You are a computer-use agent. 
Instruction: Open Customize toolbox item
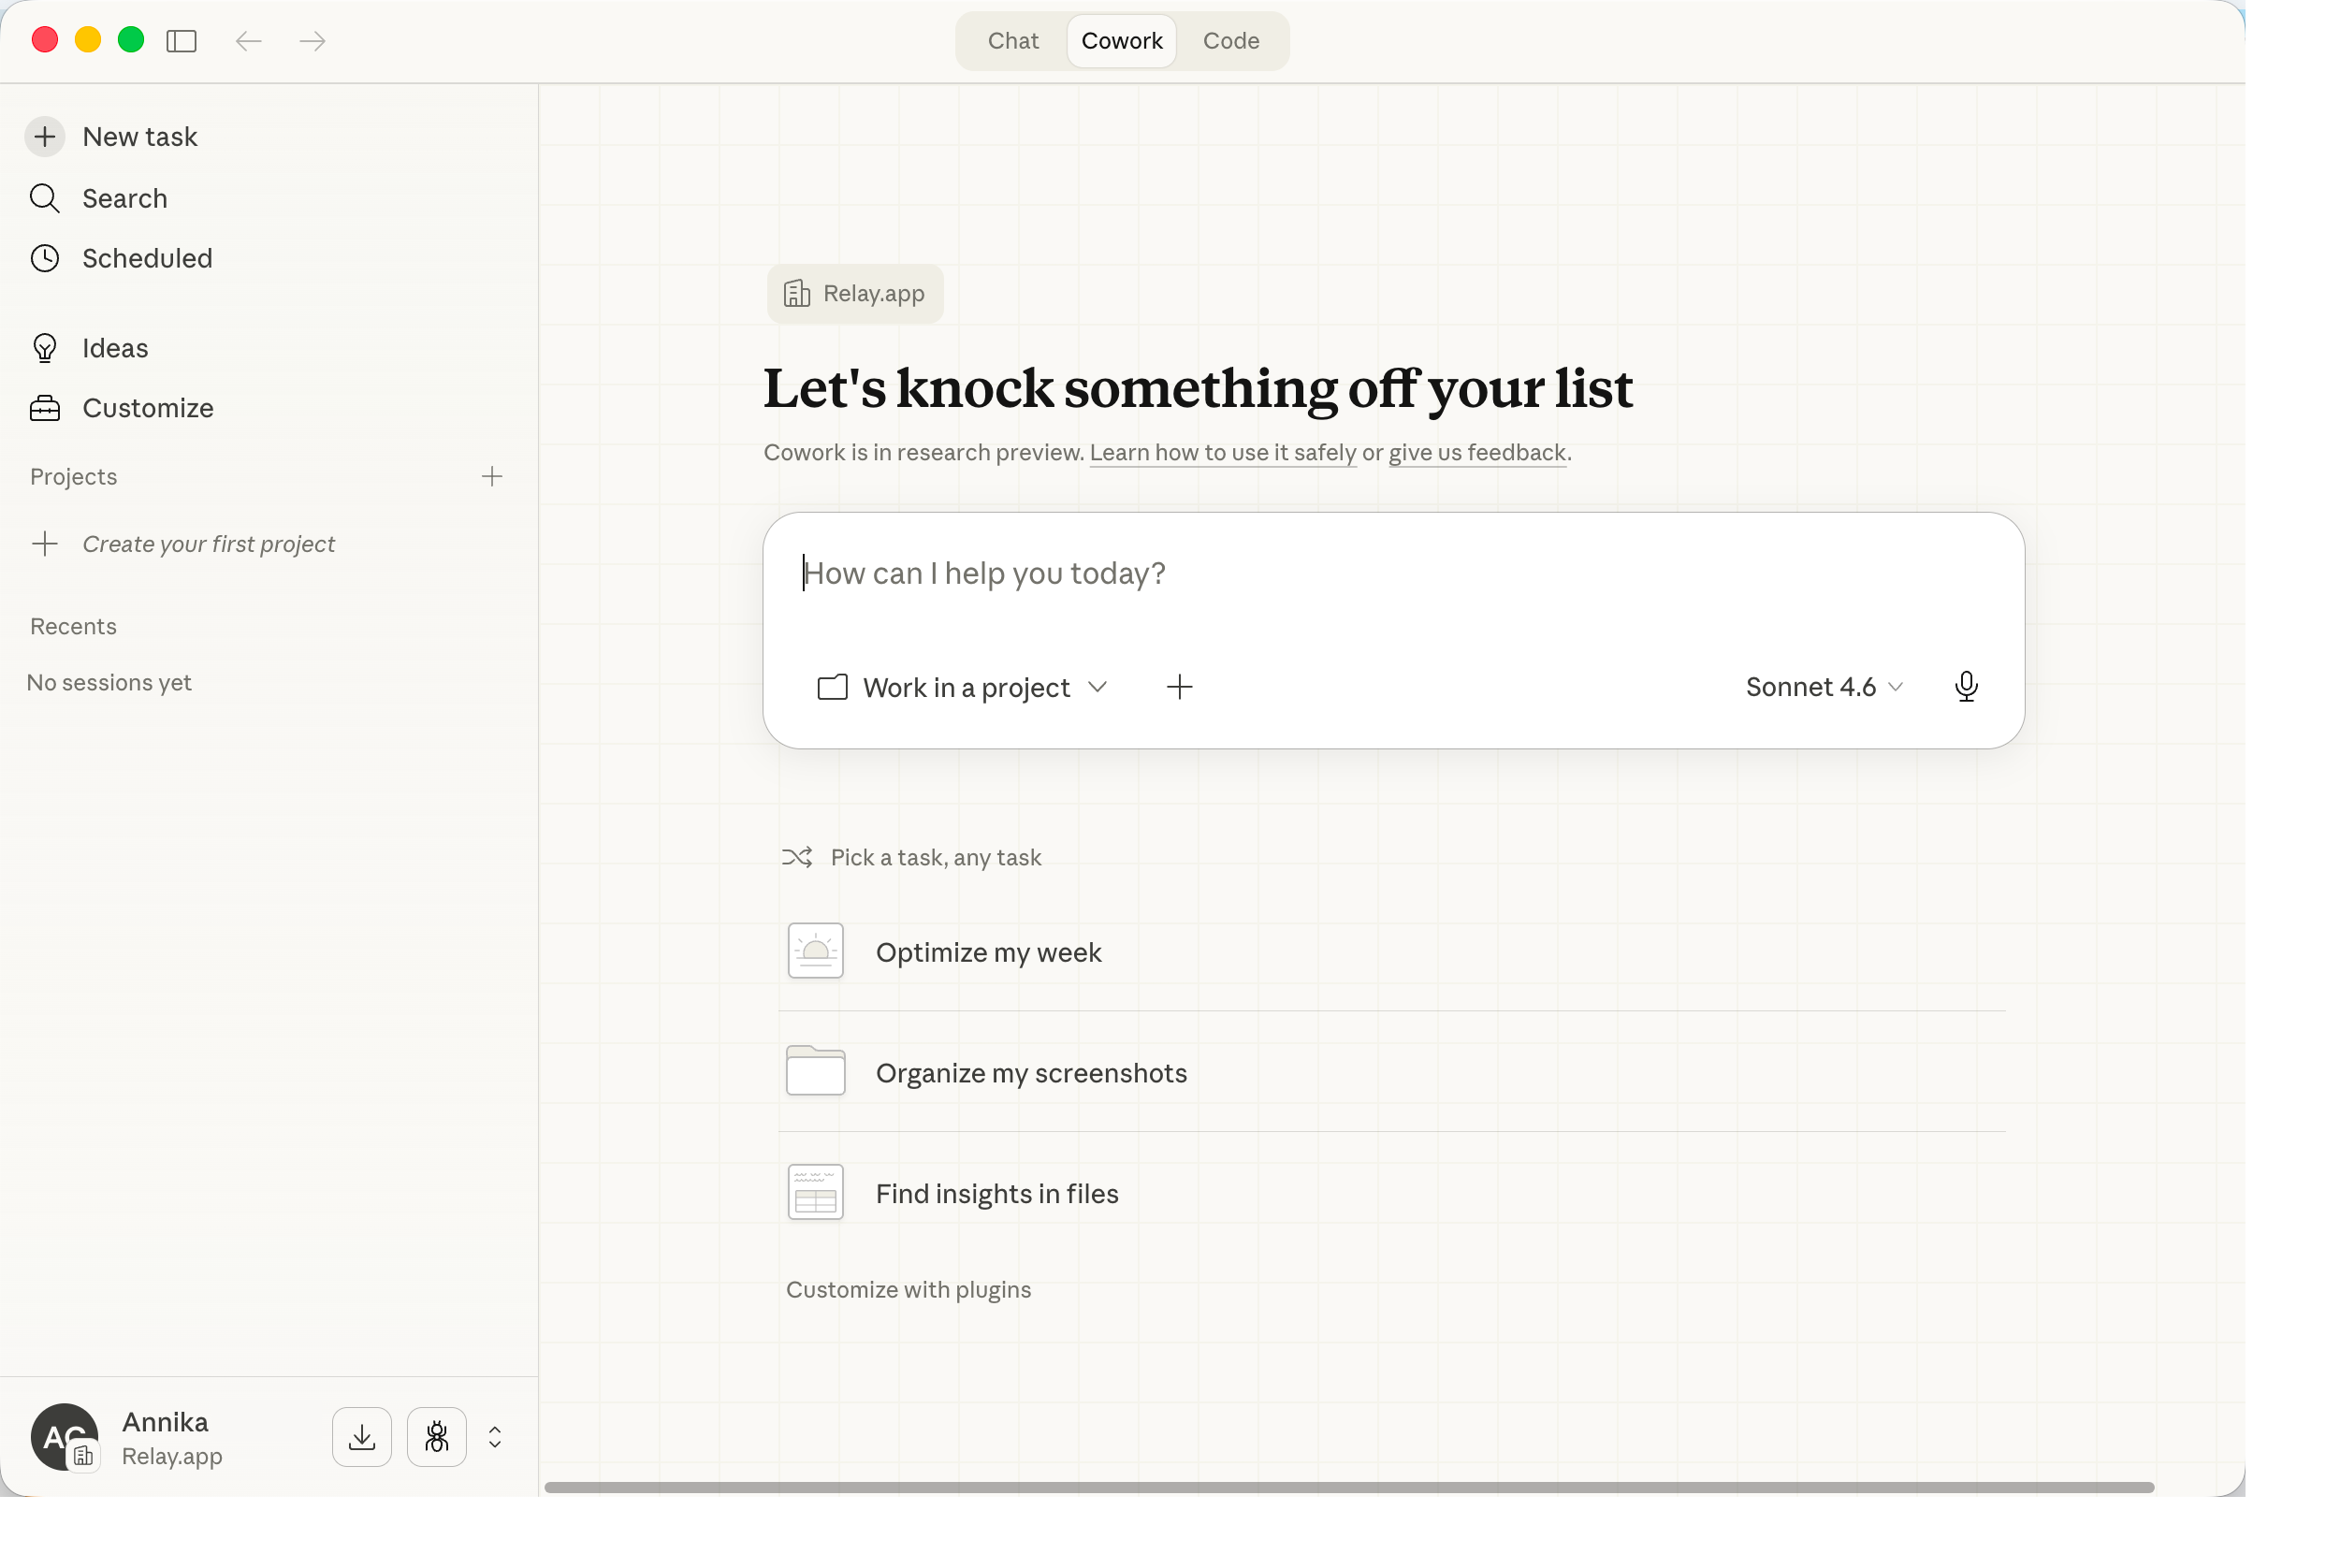[147, 408]
